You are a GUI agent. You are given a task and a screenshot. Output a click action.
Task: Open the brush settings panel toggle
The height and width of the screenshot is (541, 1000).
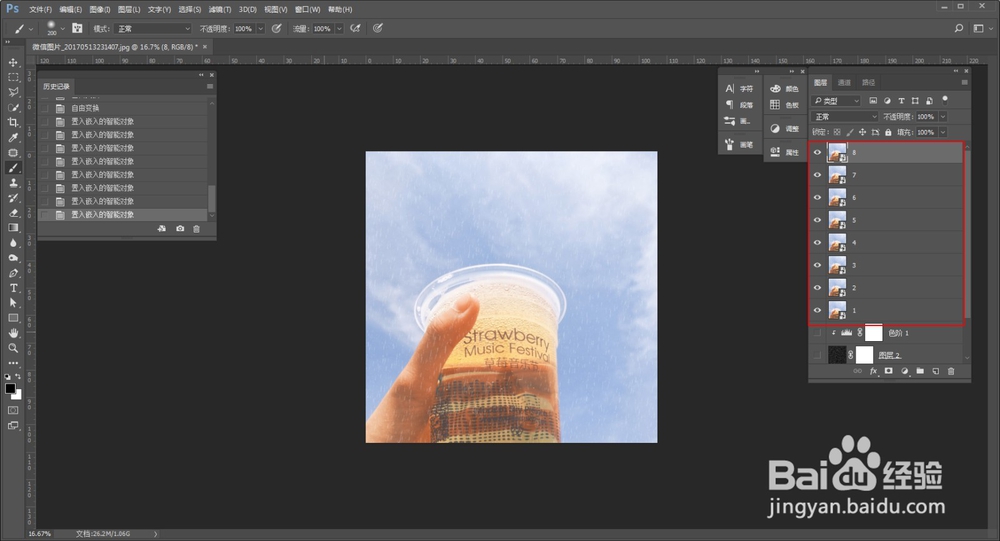click(77, 28)
